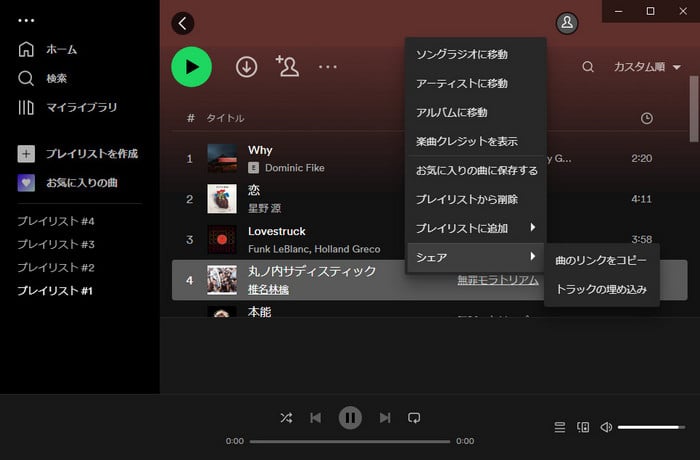
Task: Click the Why album thumbnail
Action: (222, 158)
